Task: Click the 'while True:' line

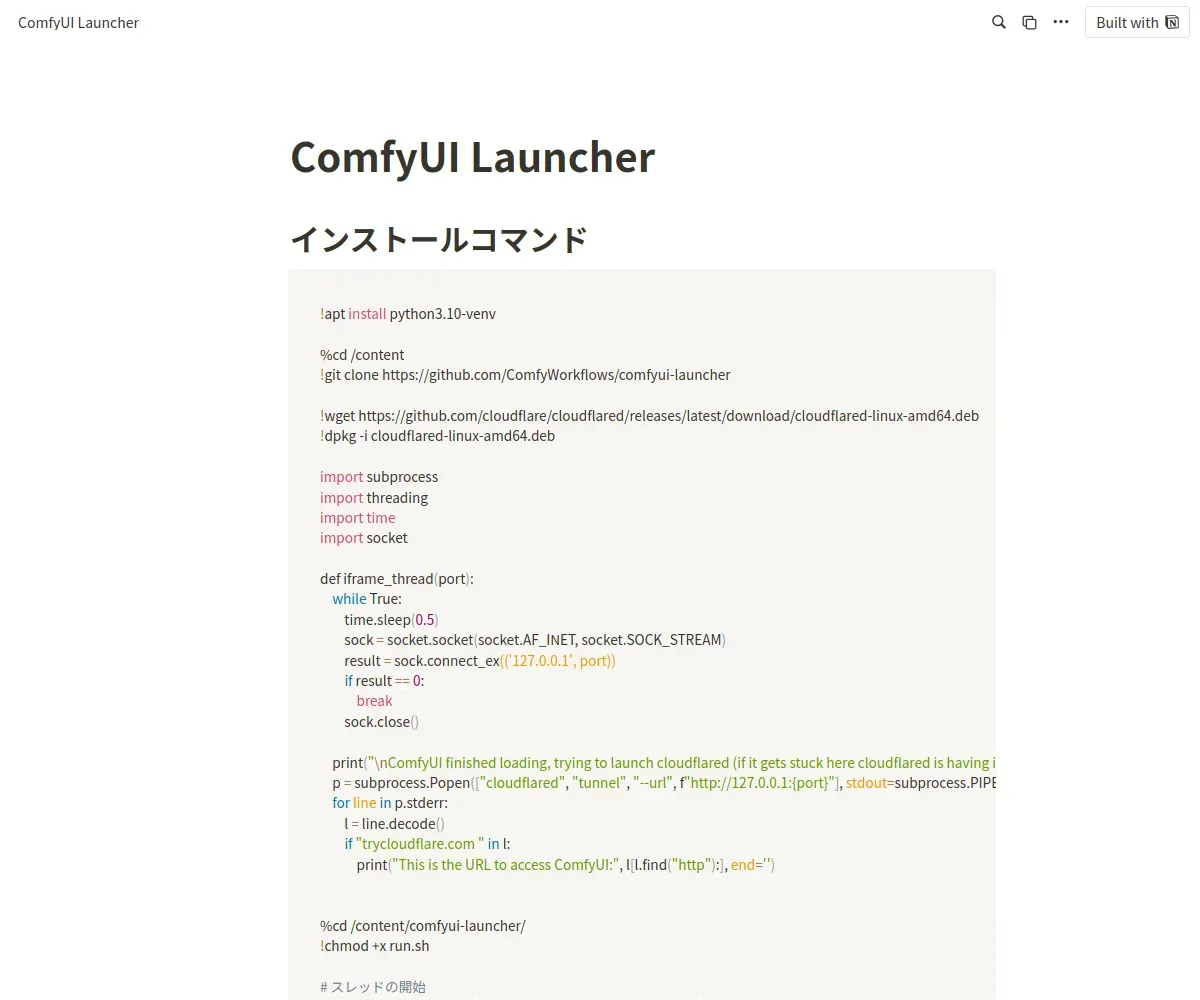Action: 367,599
